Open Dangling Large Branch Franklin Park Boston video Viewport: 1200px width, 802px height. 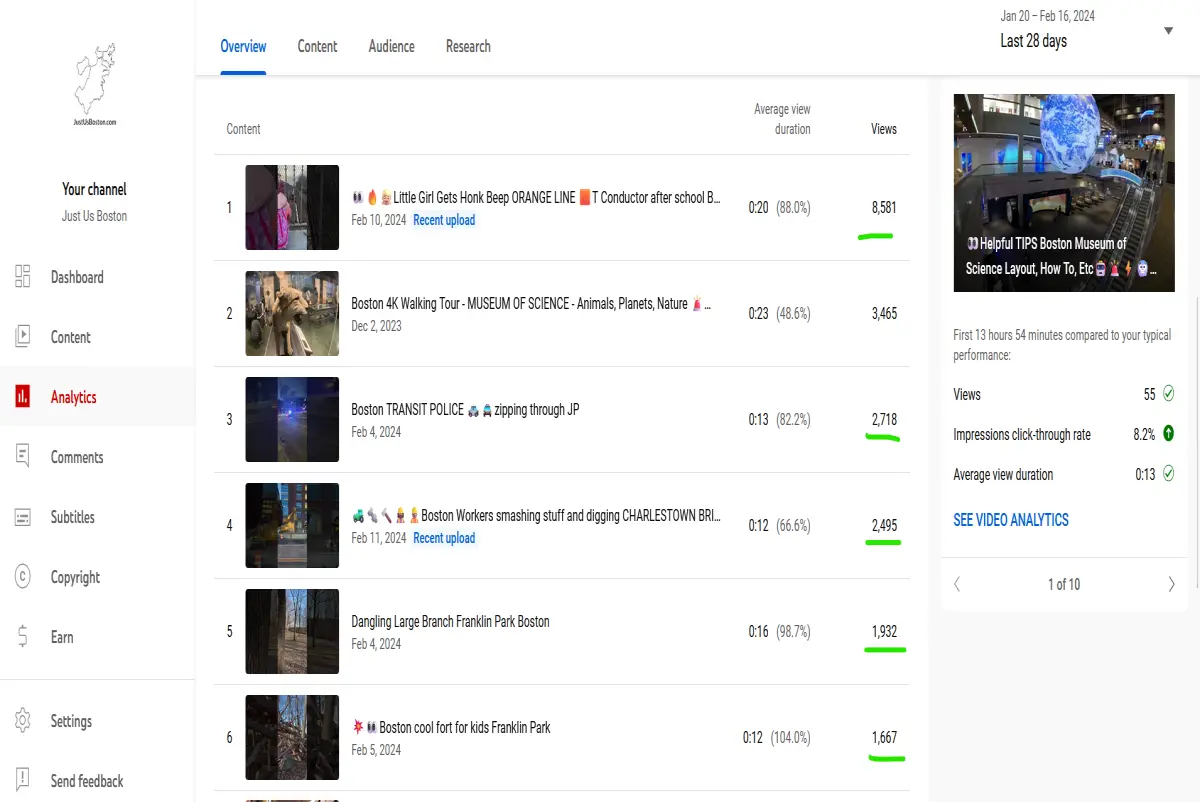(x=450, y=622)
